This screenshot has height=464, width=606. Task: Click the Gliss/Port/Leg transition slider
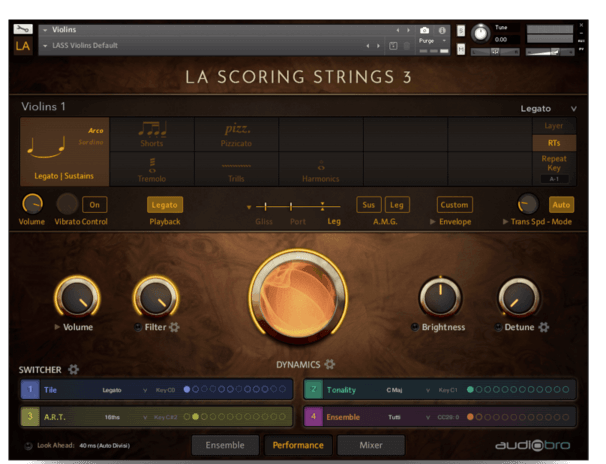click(x=298, y=207)
